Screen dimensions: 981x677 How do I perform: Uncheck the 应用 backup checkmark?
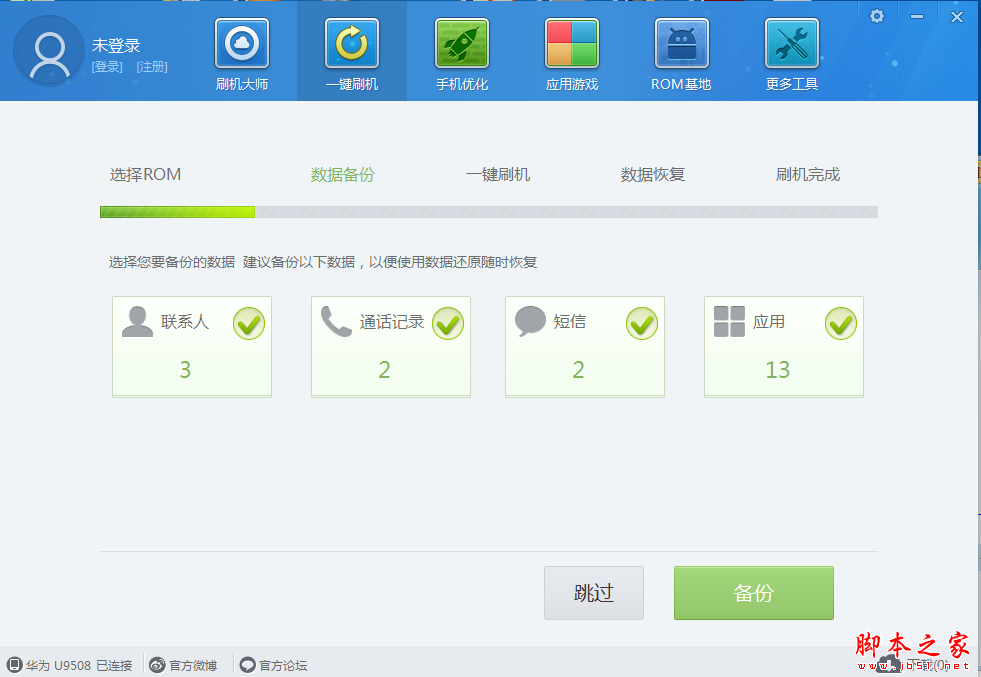point(841,323)
